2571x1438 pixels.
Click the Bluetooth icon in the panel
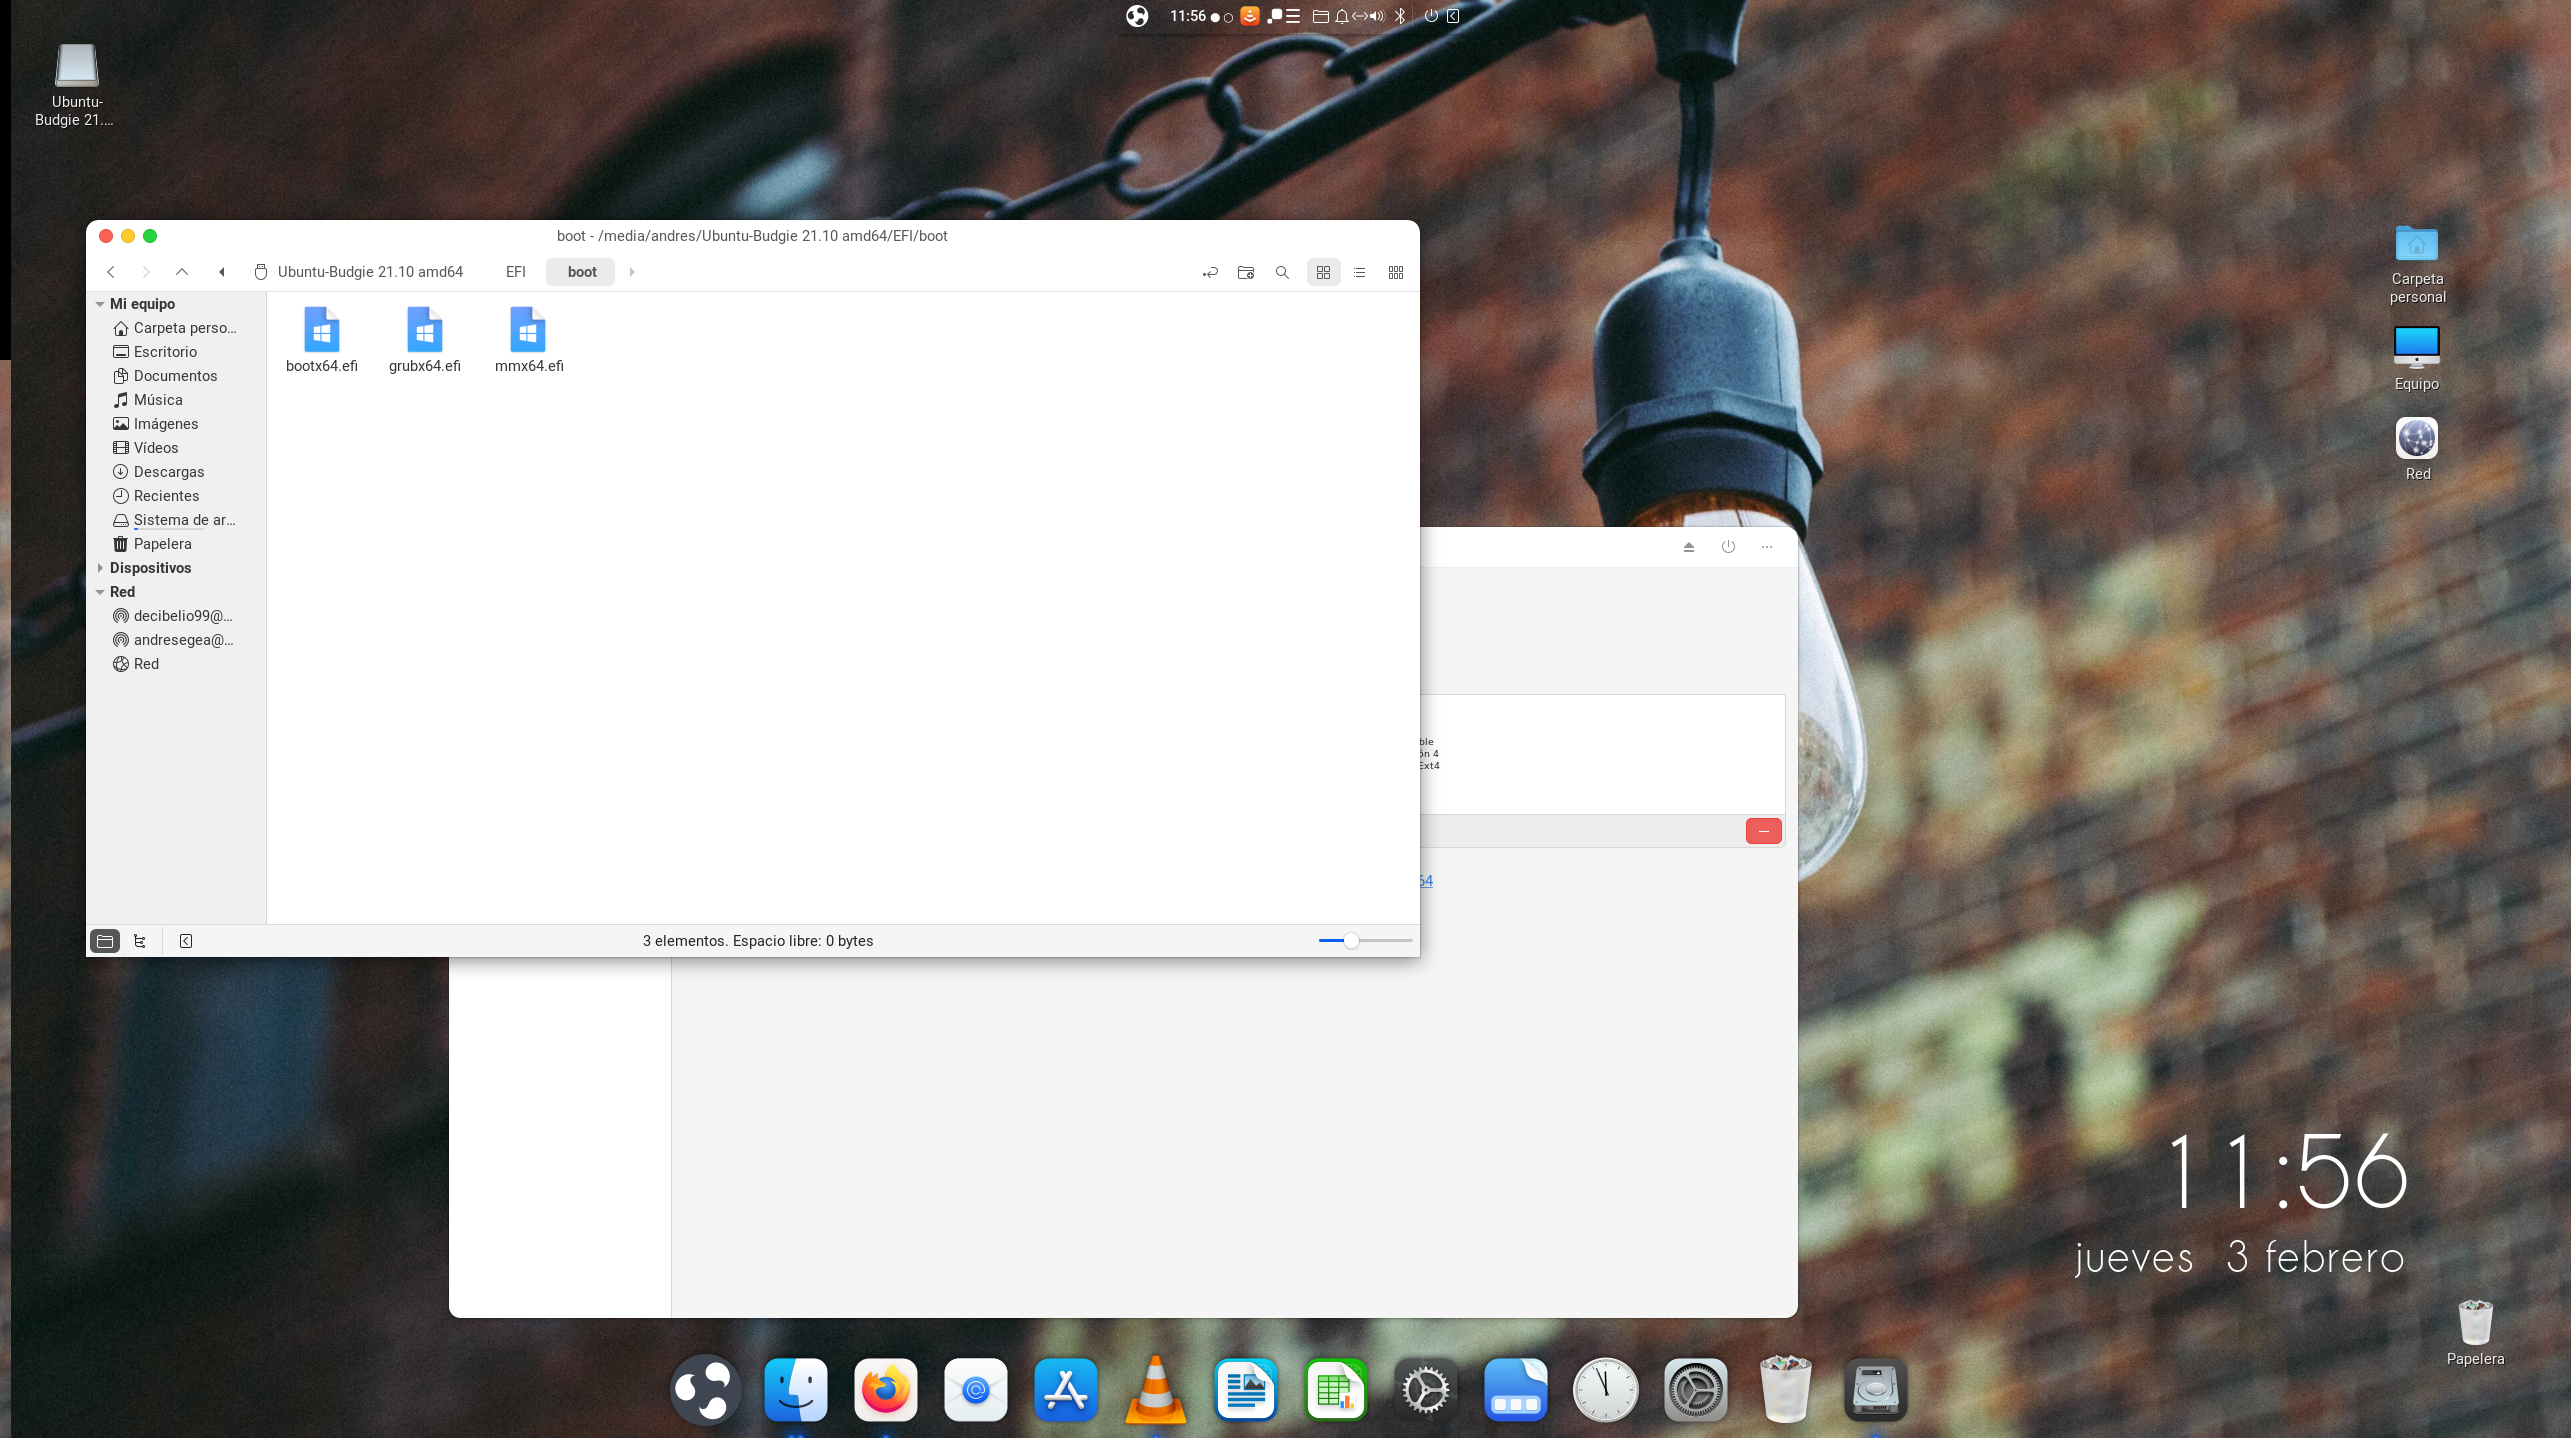1400,16
